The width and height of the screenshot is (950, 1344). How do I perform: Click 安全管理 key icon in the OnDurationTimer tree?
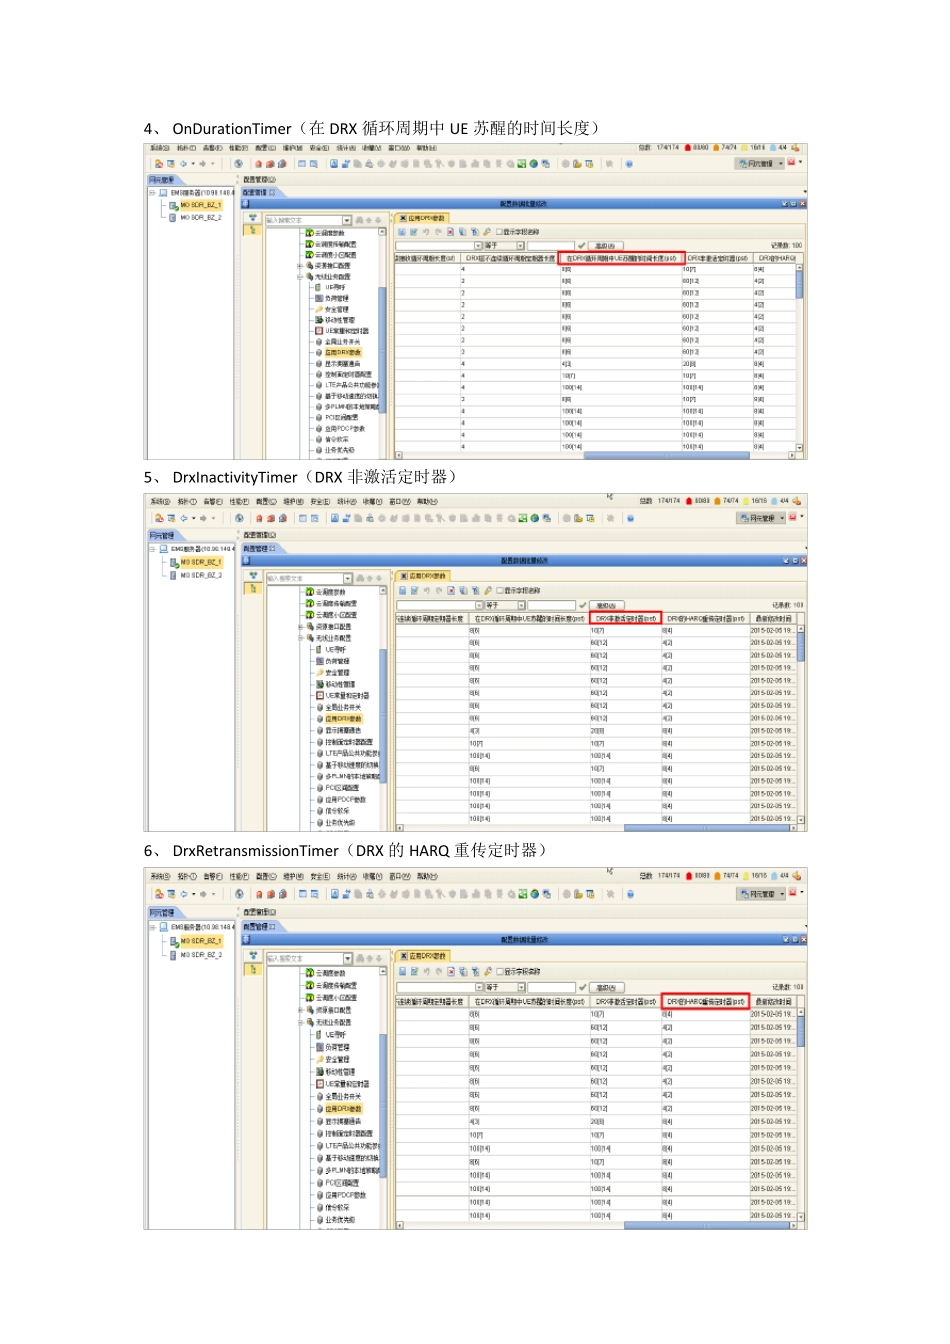(319, 309)
